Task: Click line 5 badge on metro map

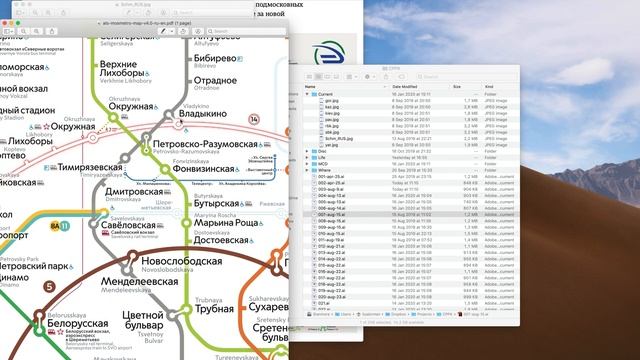Action: (x=49, y=287)
